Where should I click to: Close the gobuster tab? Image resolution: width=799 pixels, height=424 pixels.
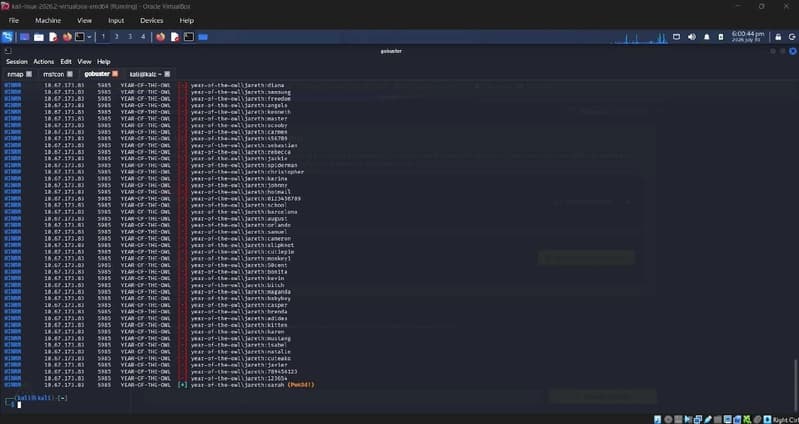coord(115,74)
